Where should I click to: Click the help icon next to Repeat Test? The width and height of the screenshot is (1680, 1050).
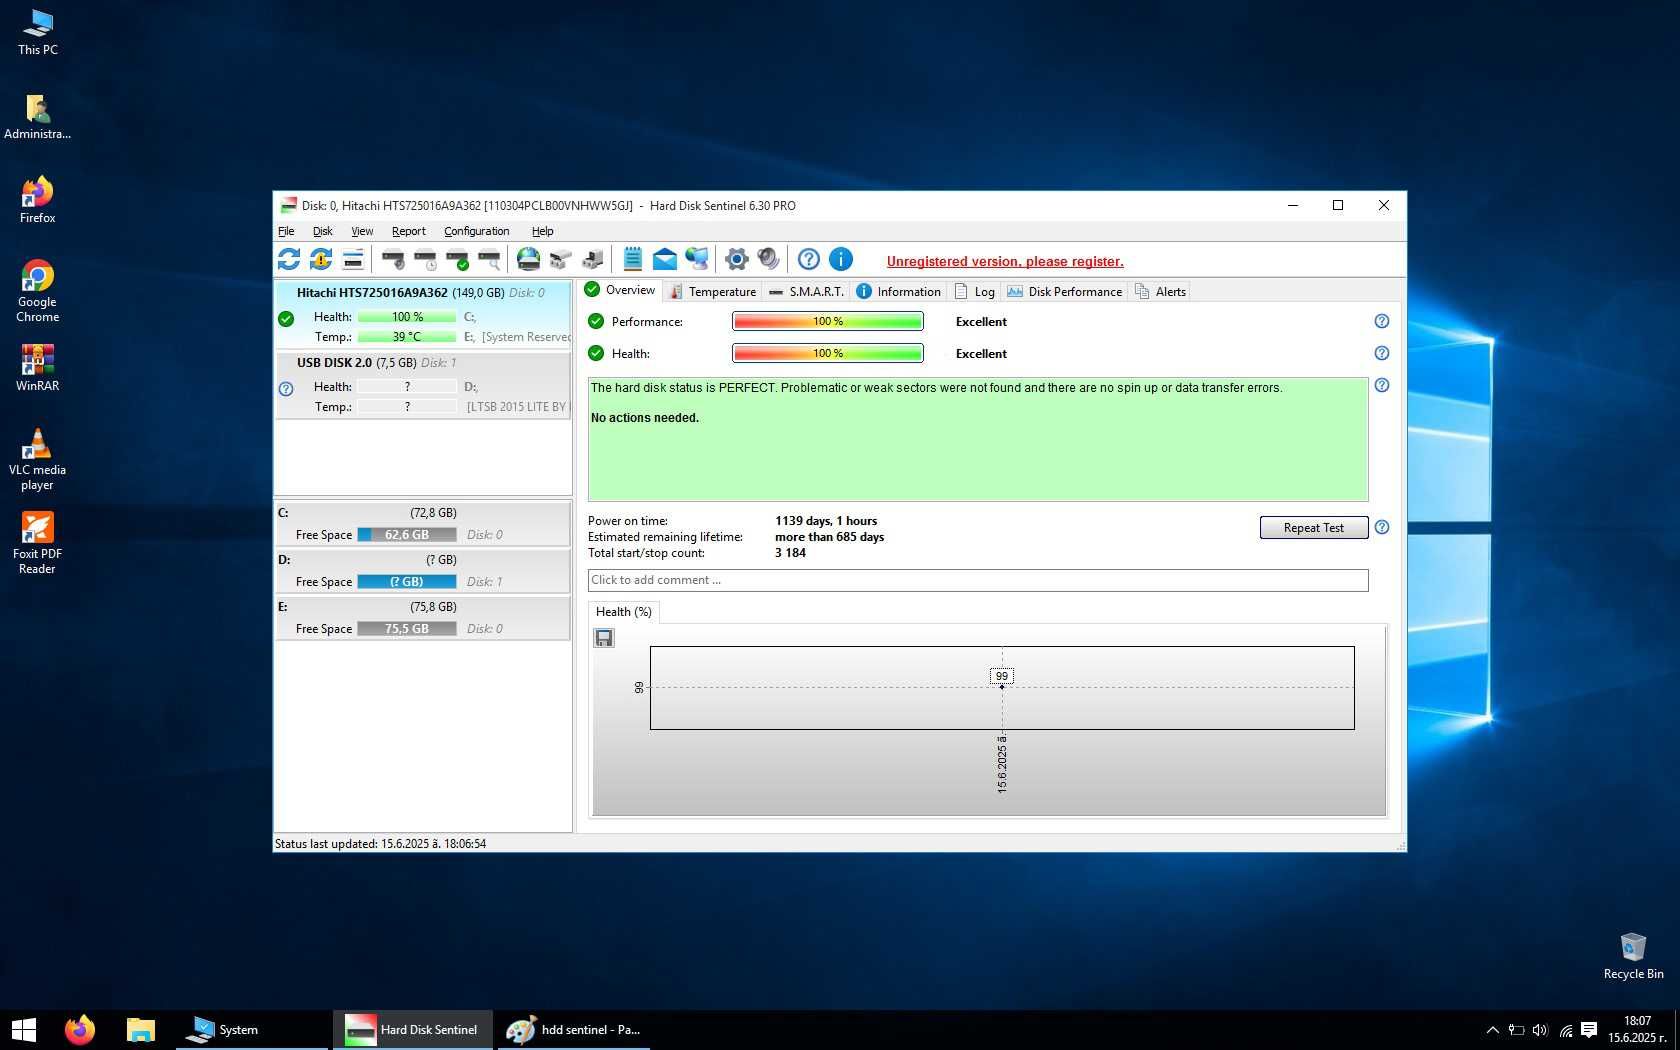point(1382,527)
